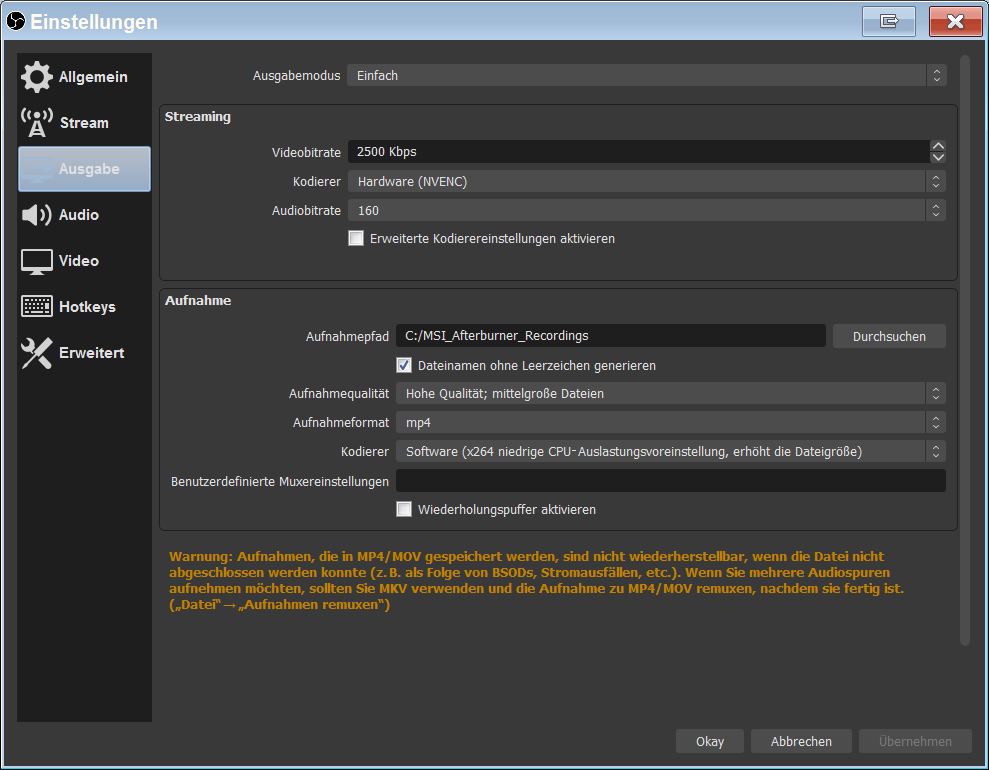The height and width of the screenshot is (770, 989).
Task: Open Streaming Kodierer dropdown Hardware (NVENC)
Action: (647, 182)
